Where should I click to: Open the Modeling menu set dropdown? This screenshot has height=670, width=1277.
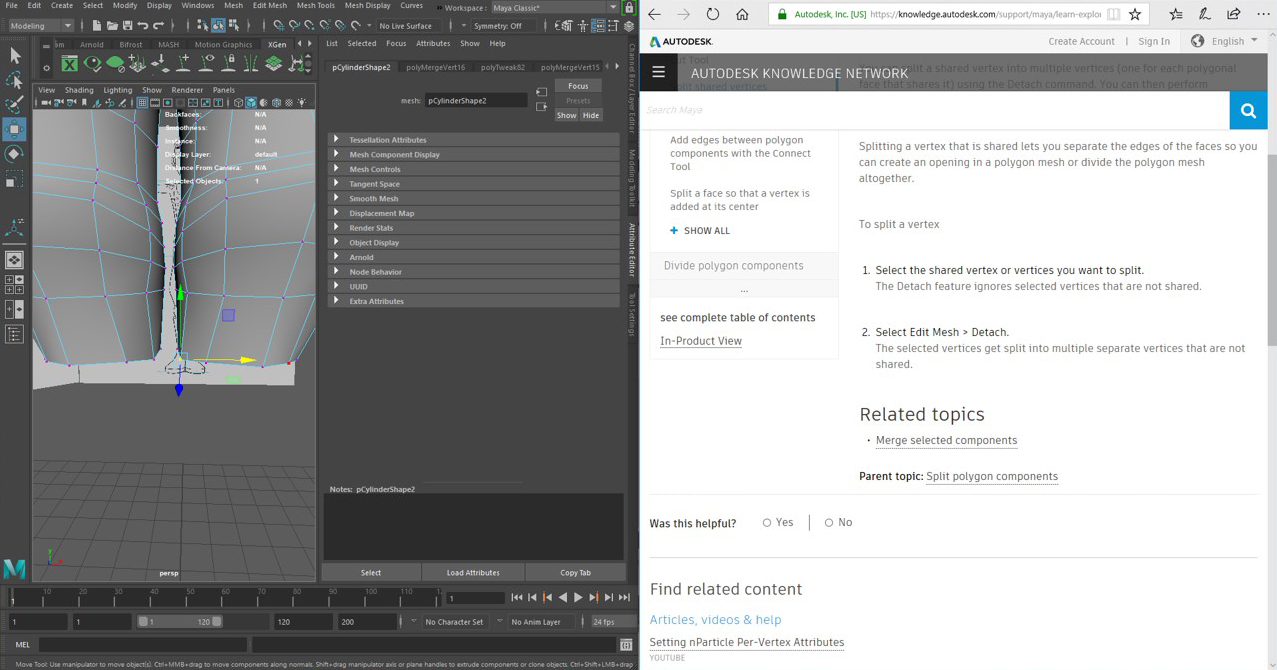click(x=40, y=26)
